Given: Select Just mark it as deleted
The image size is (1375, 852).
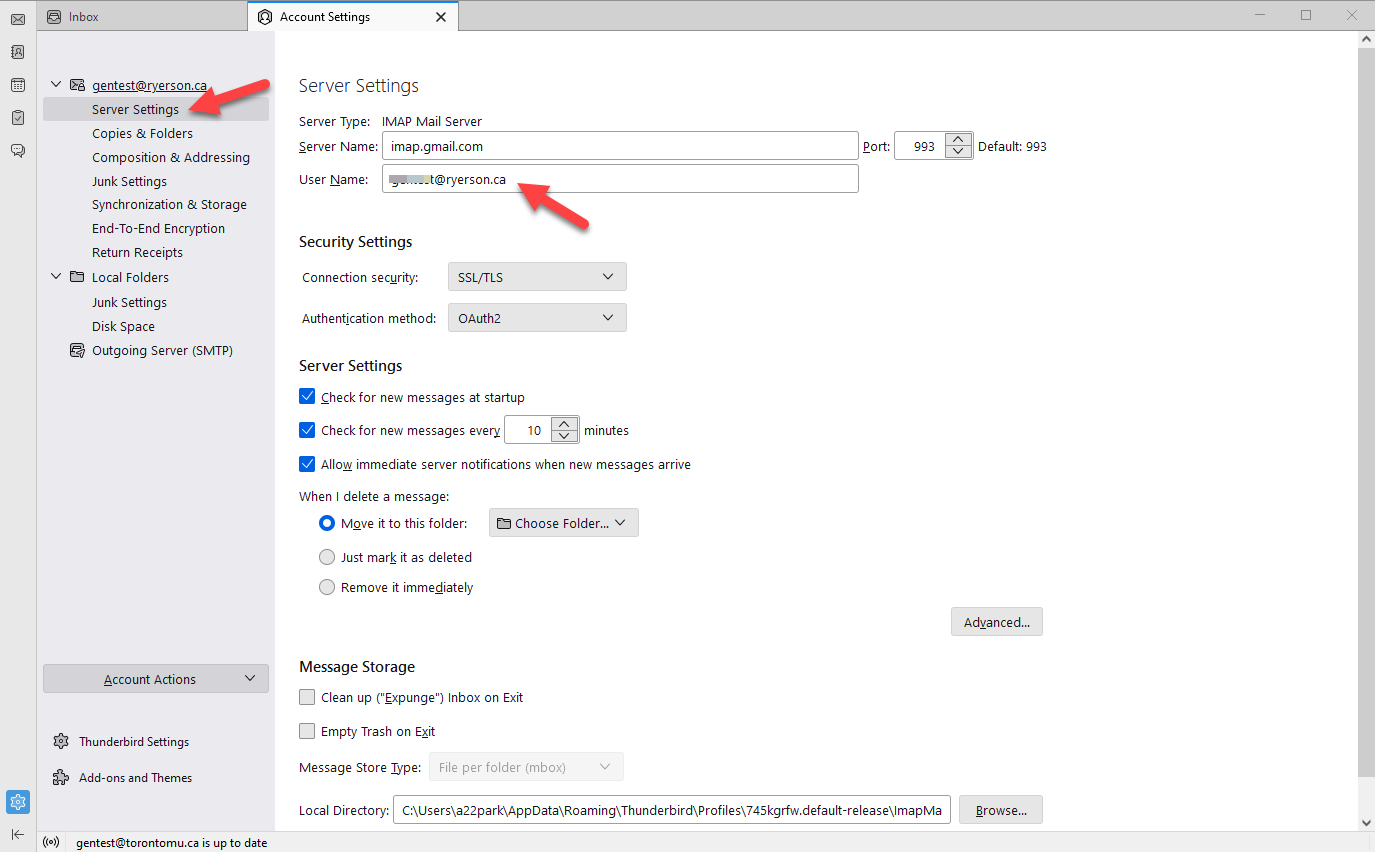Looking at the screenshot, I should (327, 557).
